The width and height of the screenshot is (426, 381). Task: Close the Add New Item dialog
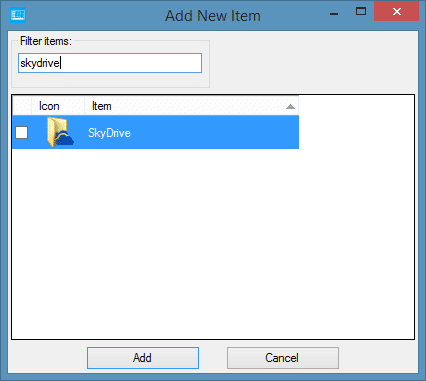tap(396, 12)
